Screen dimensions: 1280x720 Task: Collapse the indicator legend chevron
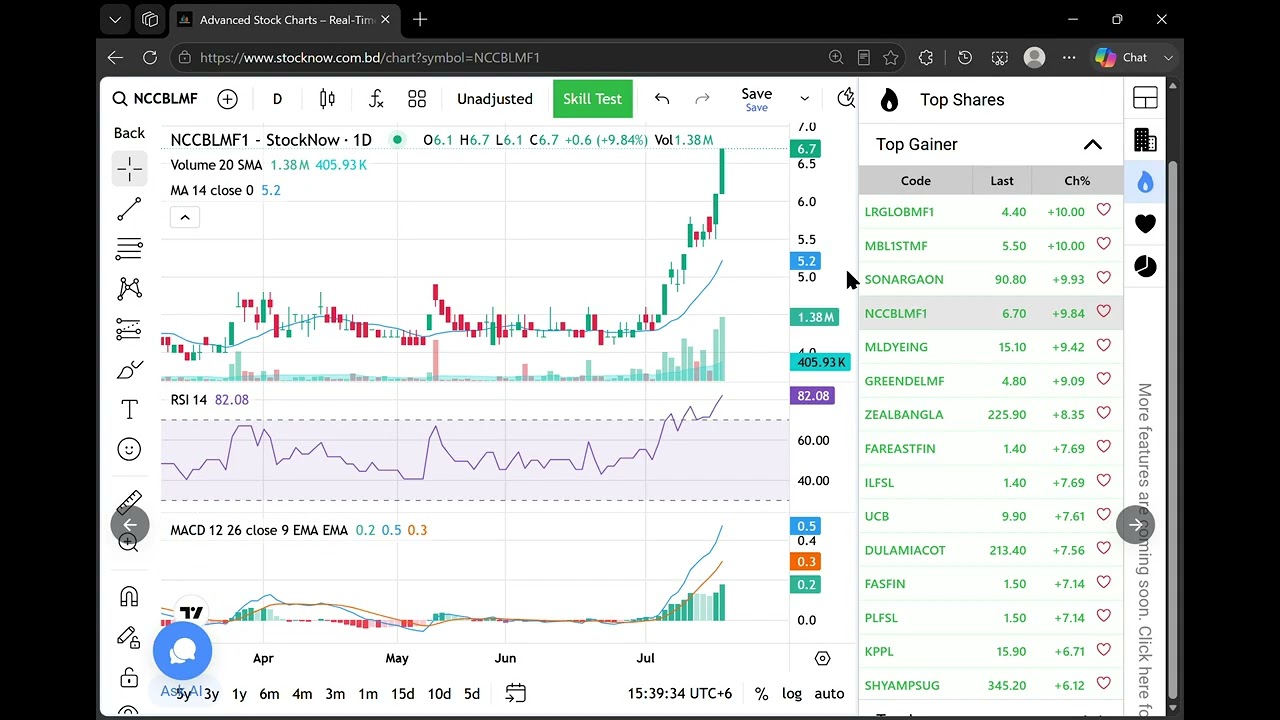[184, 217]
